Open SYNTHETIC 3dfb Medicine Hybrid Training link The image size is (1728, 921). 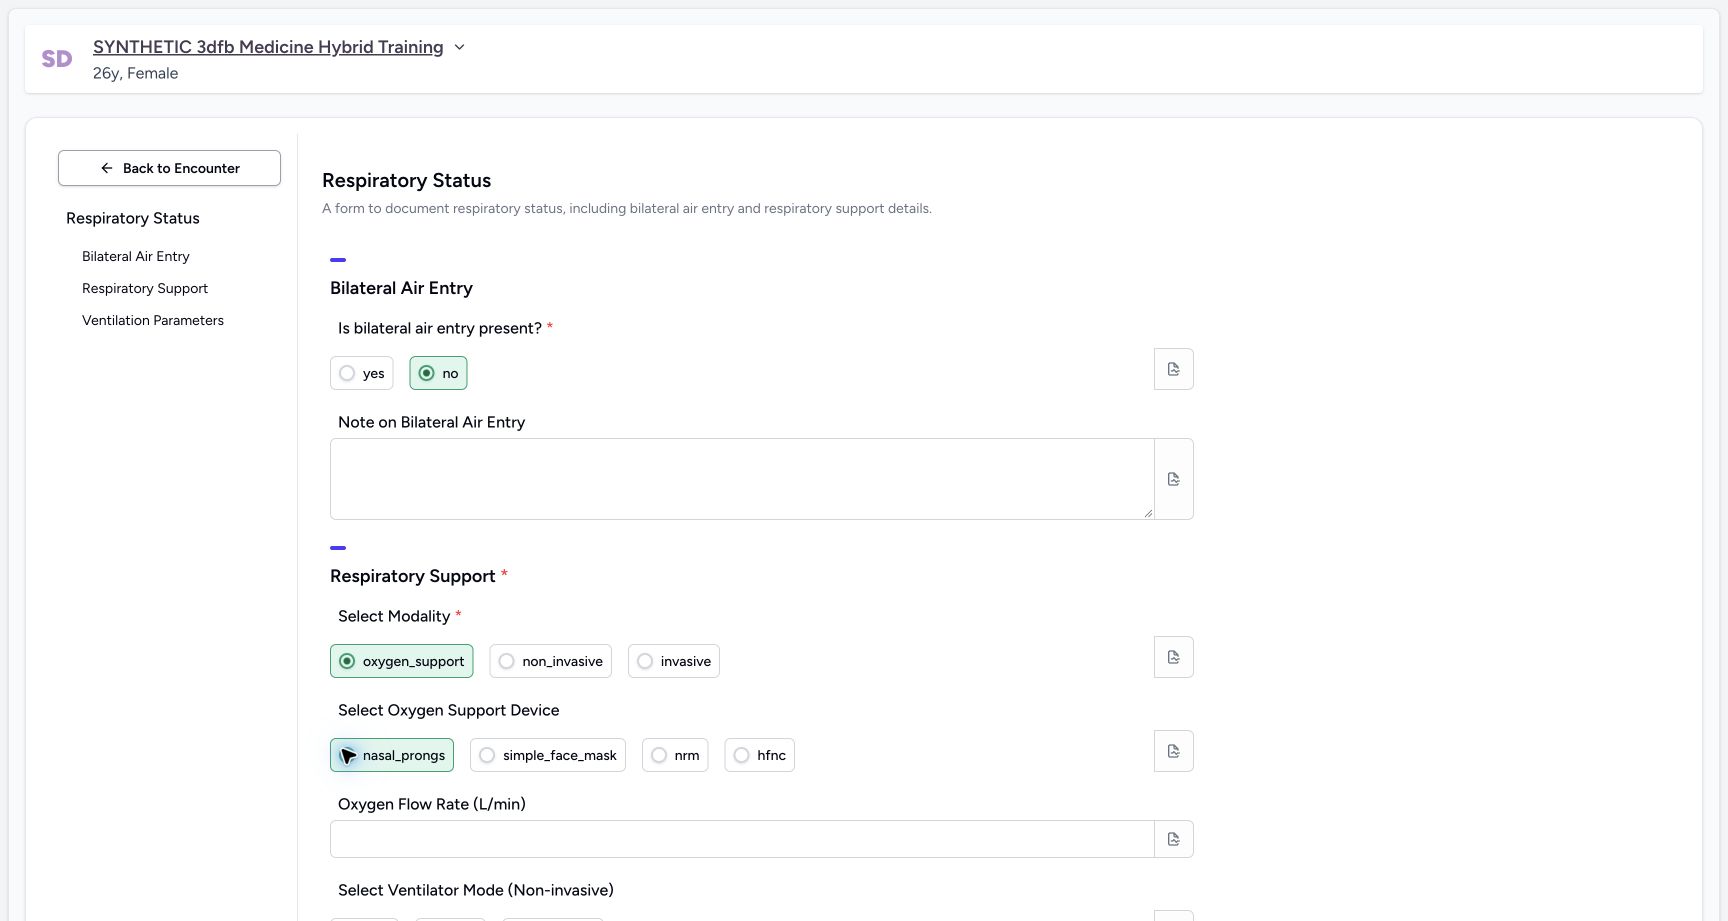[268, 47]
